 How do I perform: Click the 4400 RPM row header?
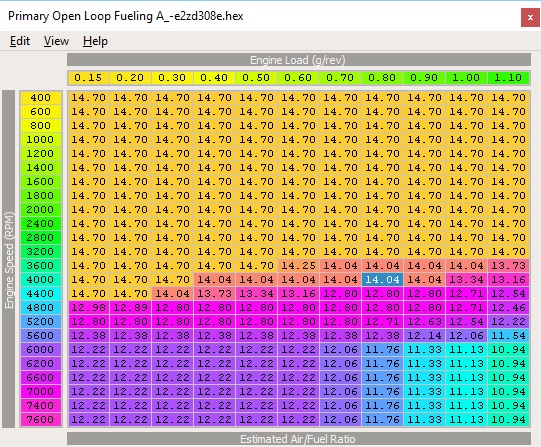click(41, 294)
